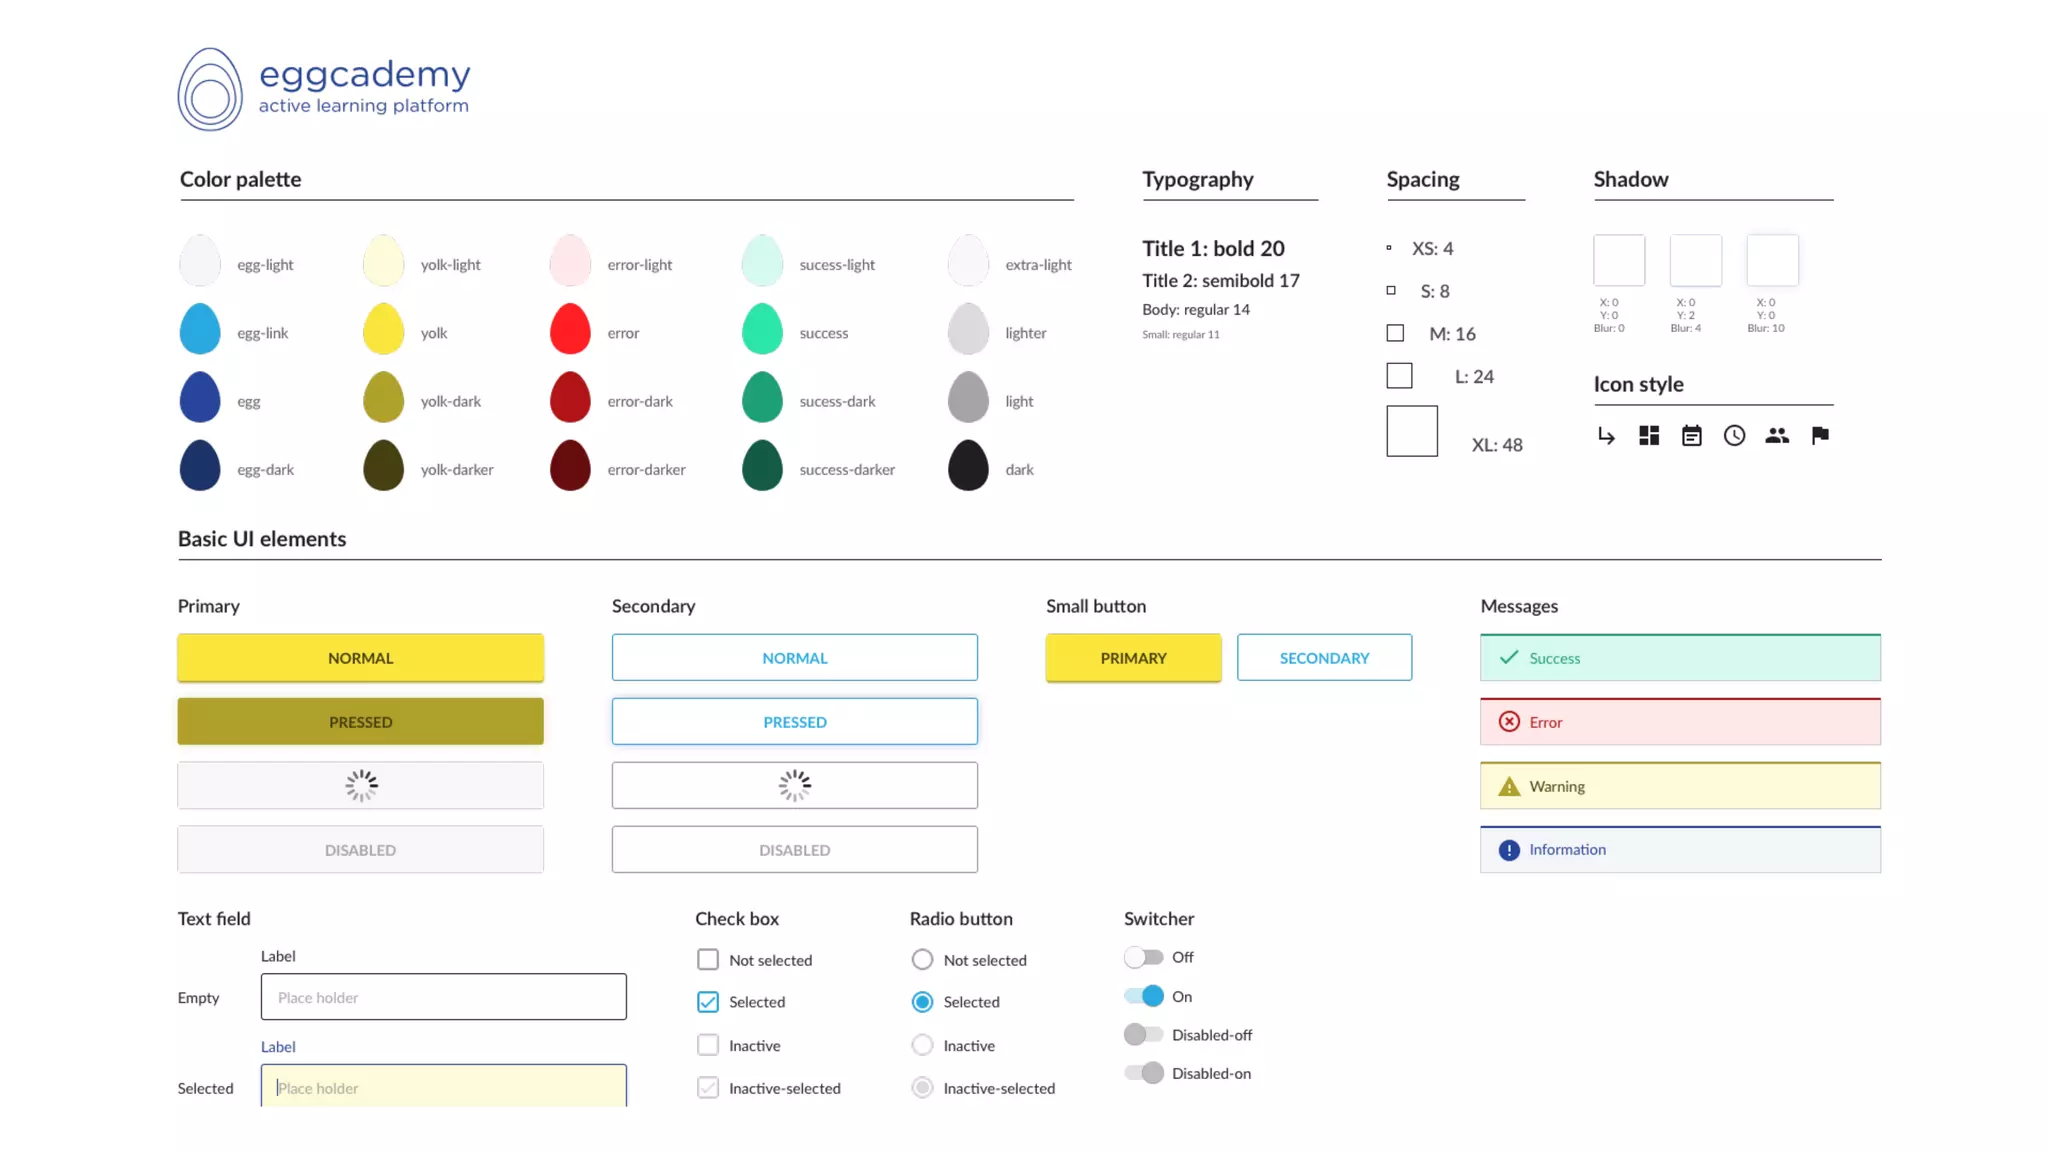Viewport: 2048px width, 1152px height.
Task: Select the 'Not selected' radio button
Action: [922, 960]
